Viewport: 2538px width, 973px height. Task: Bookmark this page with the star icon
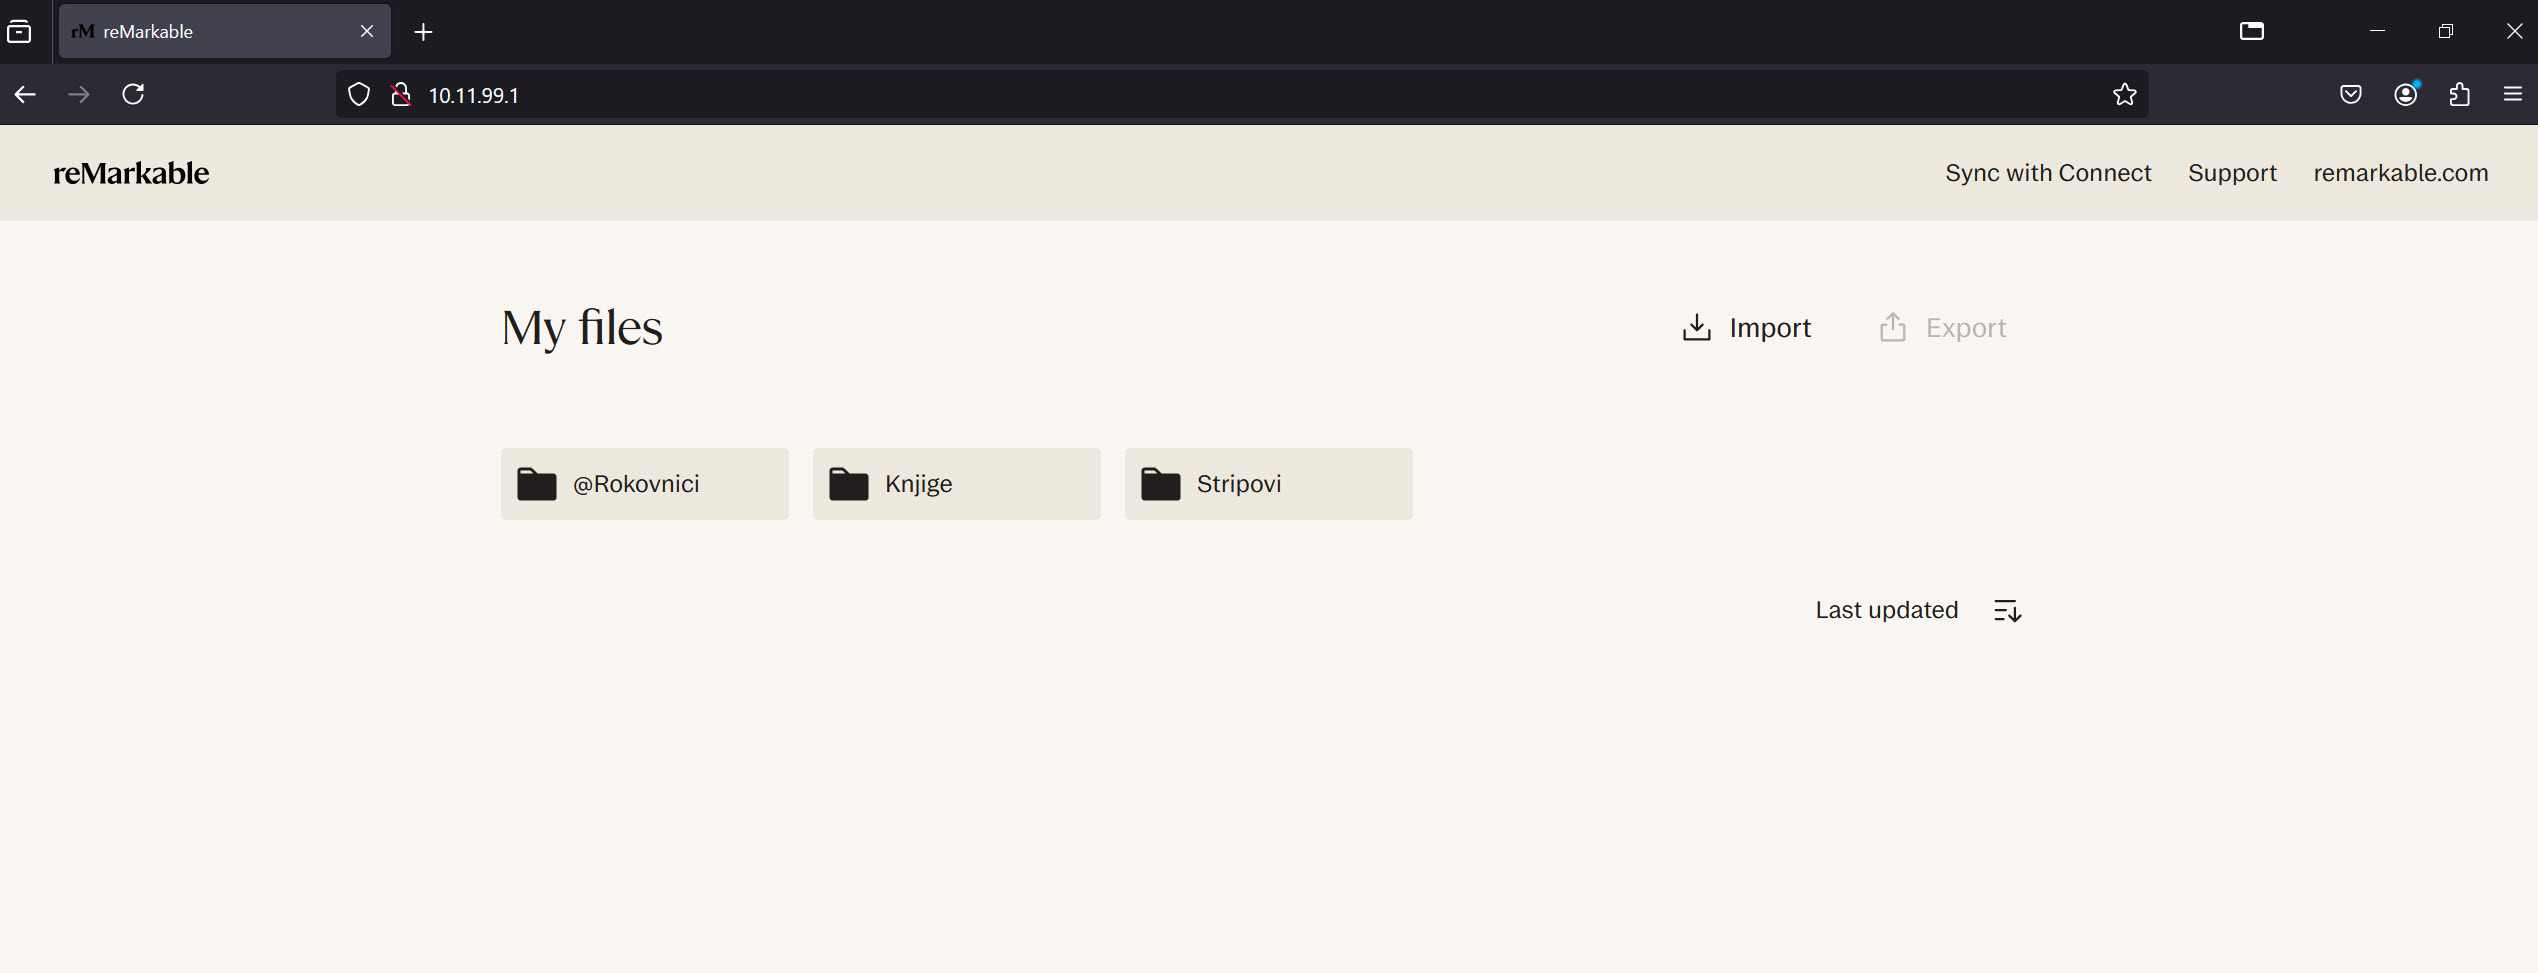coord(2124,94)
